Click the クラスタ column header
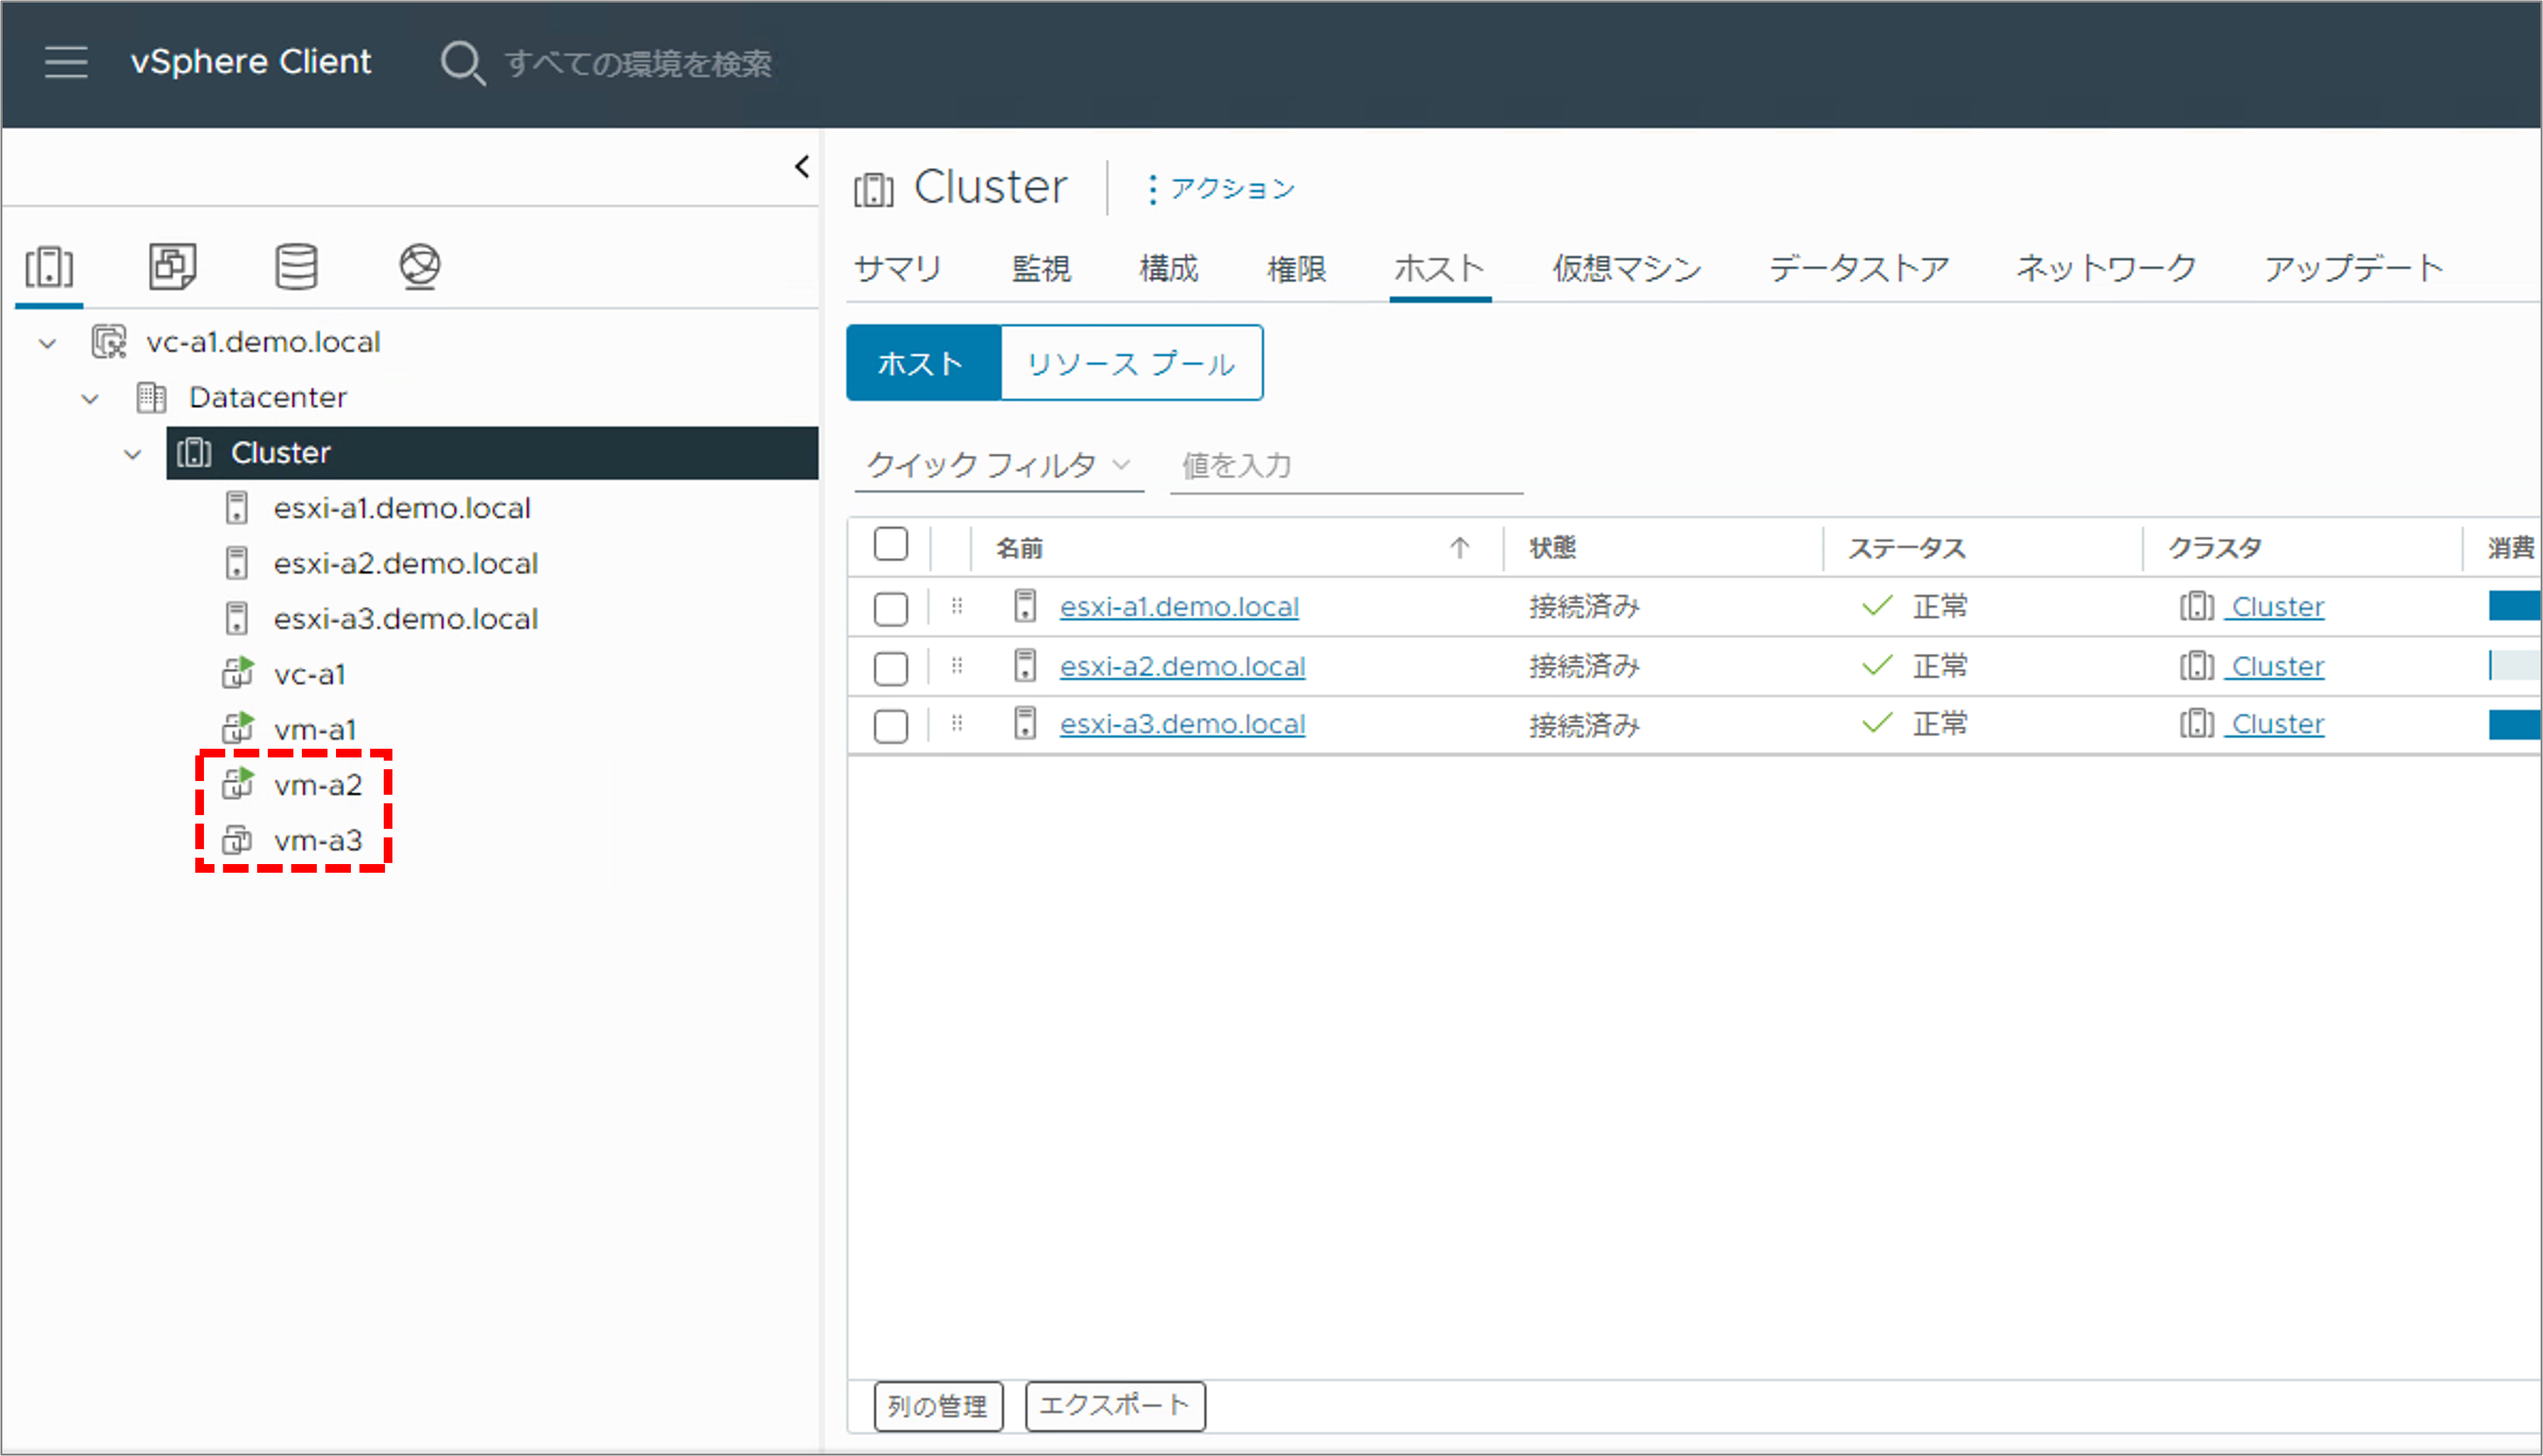This screenshot has width=2543, height=1456. point(2214,548)
